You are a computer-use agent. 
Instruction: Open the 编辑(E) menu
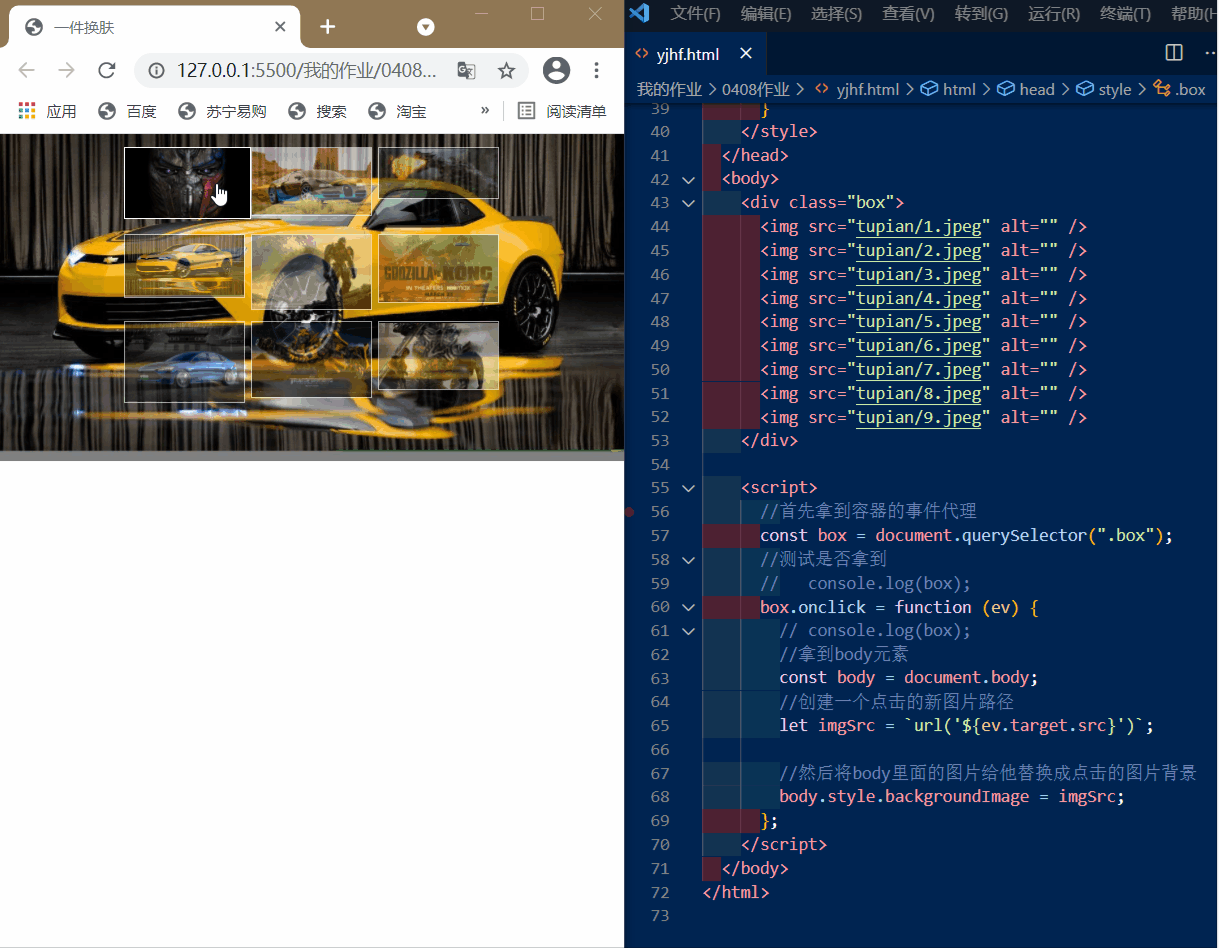[766, 13]
